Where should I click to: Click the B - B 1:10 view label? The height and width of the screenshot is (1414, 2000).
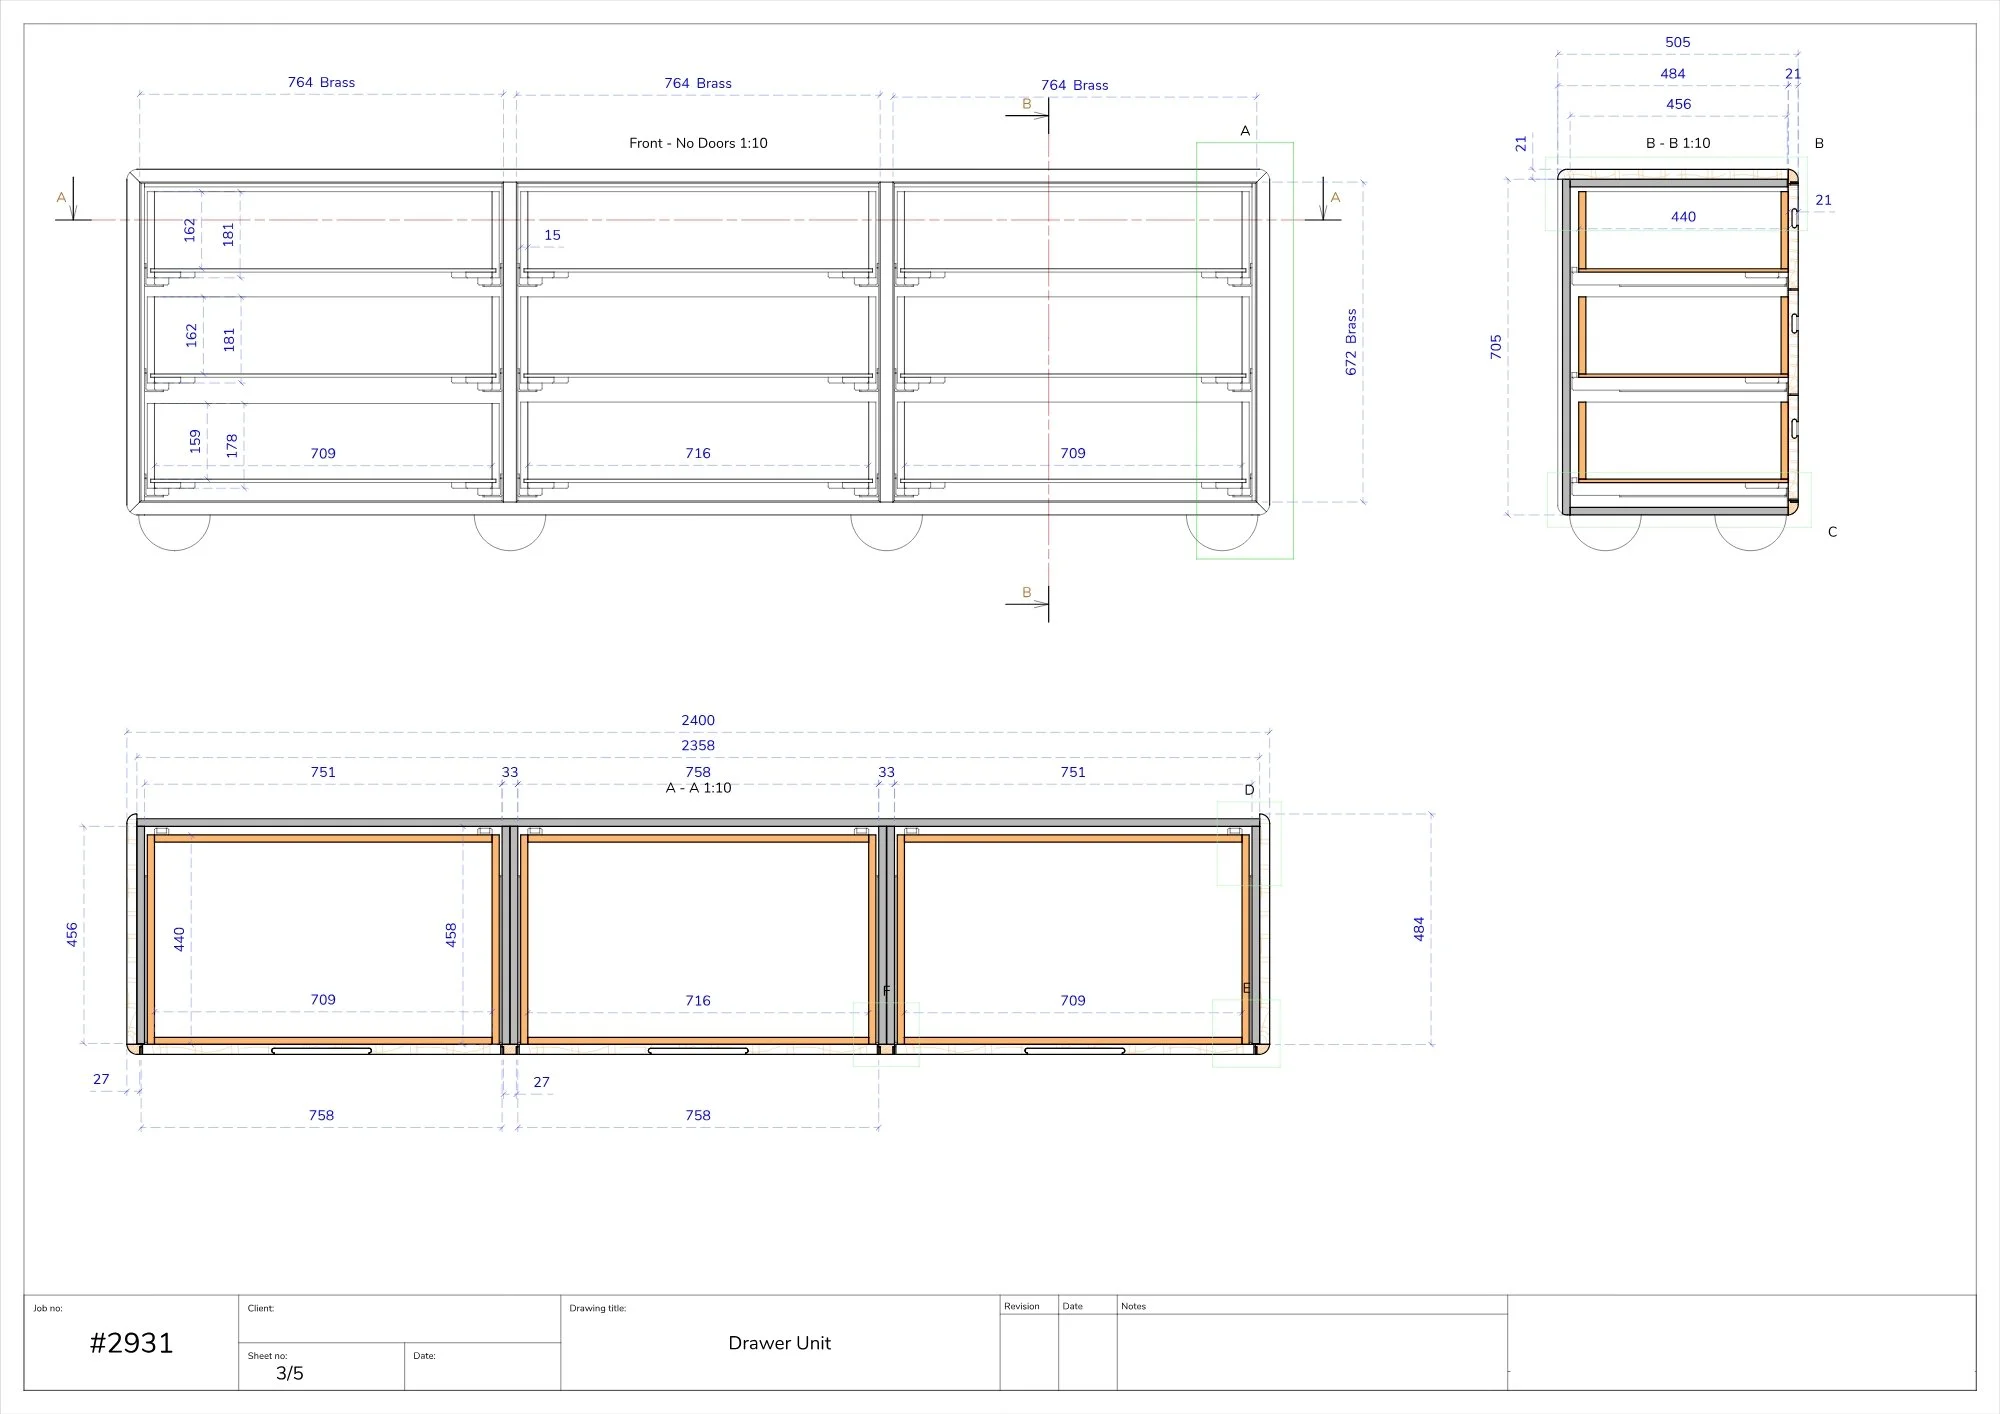pos(1678,143)
